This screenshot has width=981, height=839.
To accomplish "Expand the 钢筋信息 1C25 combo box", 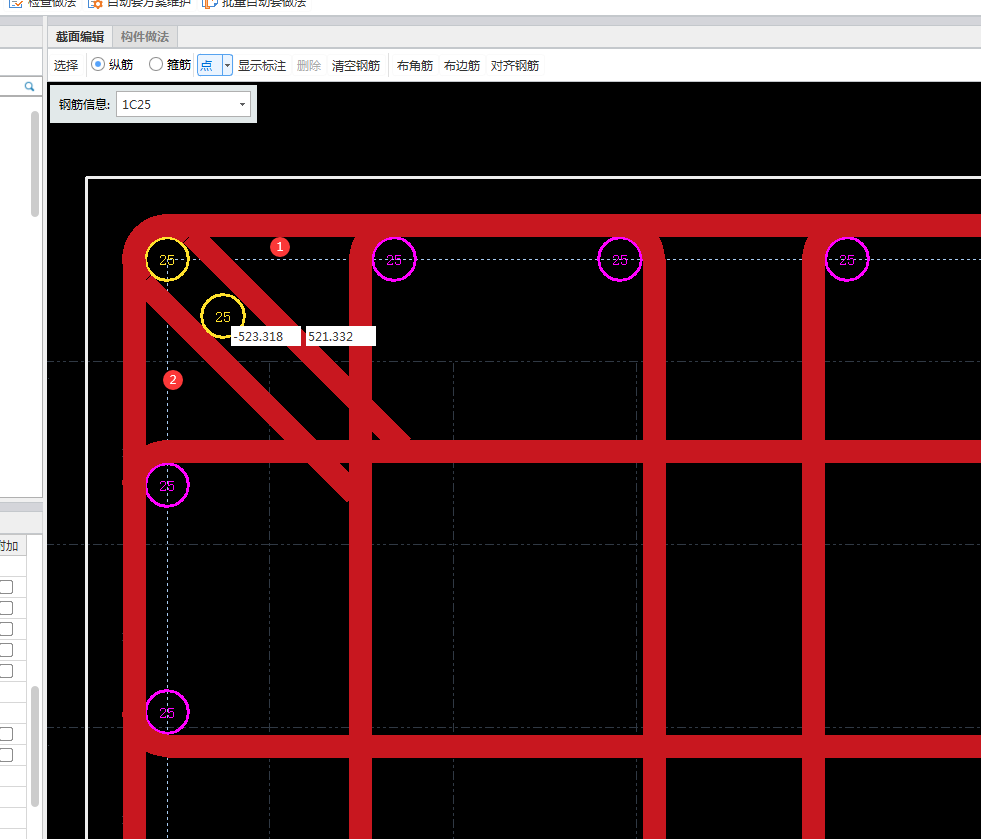I will pyautogui.click(x=242, y=104).
